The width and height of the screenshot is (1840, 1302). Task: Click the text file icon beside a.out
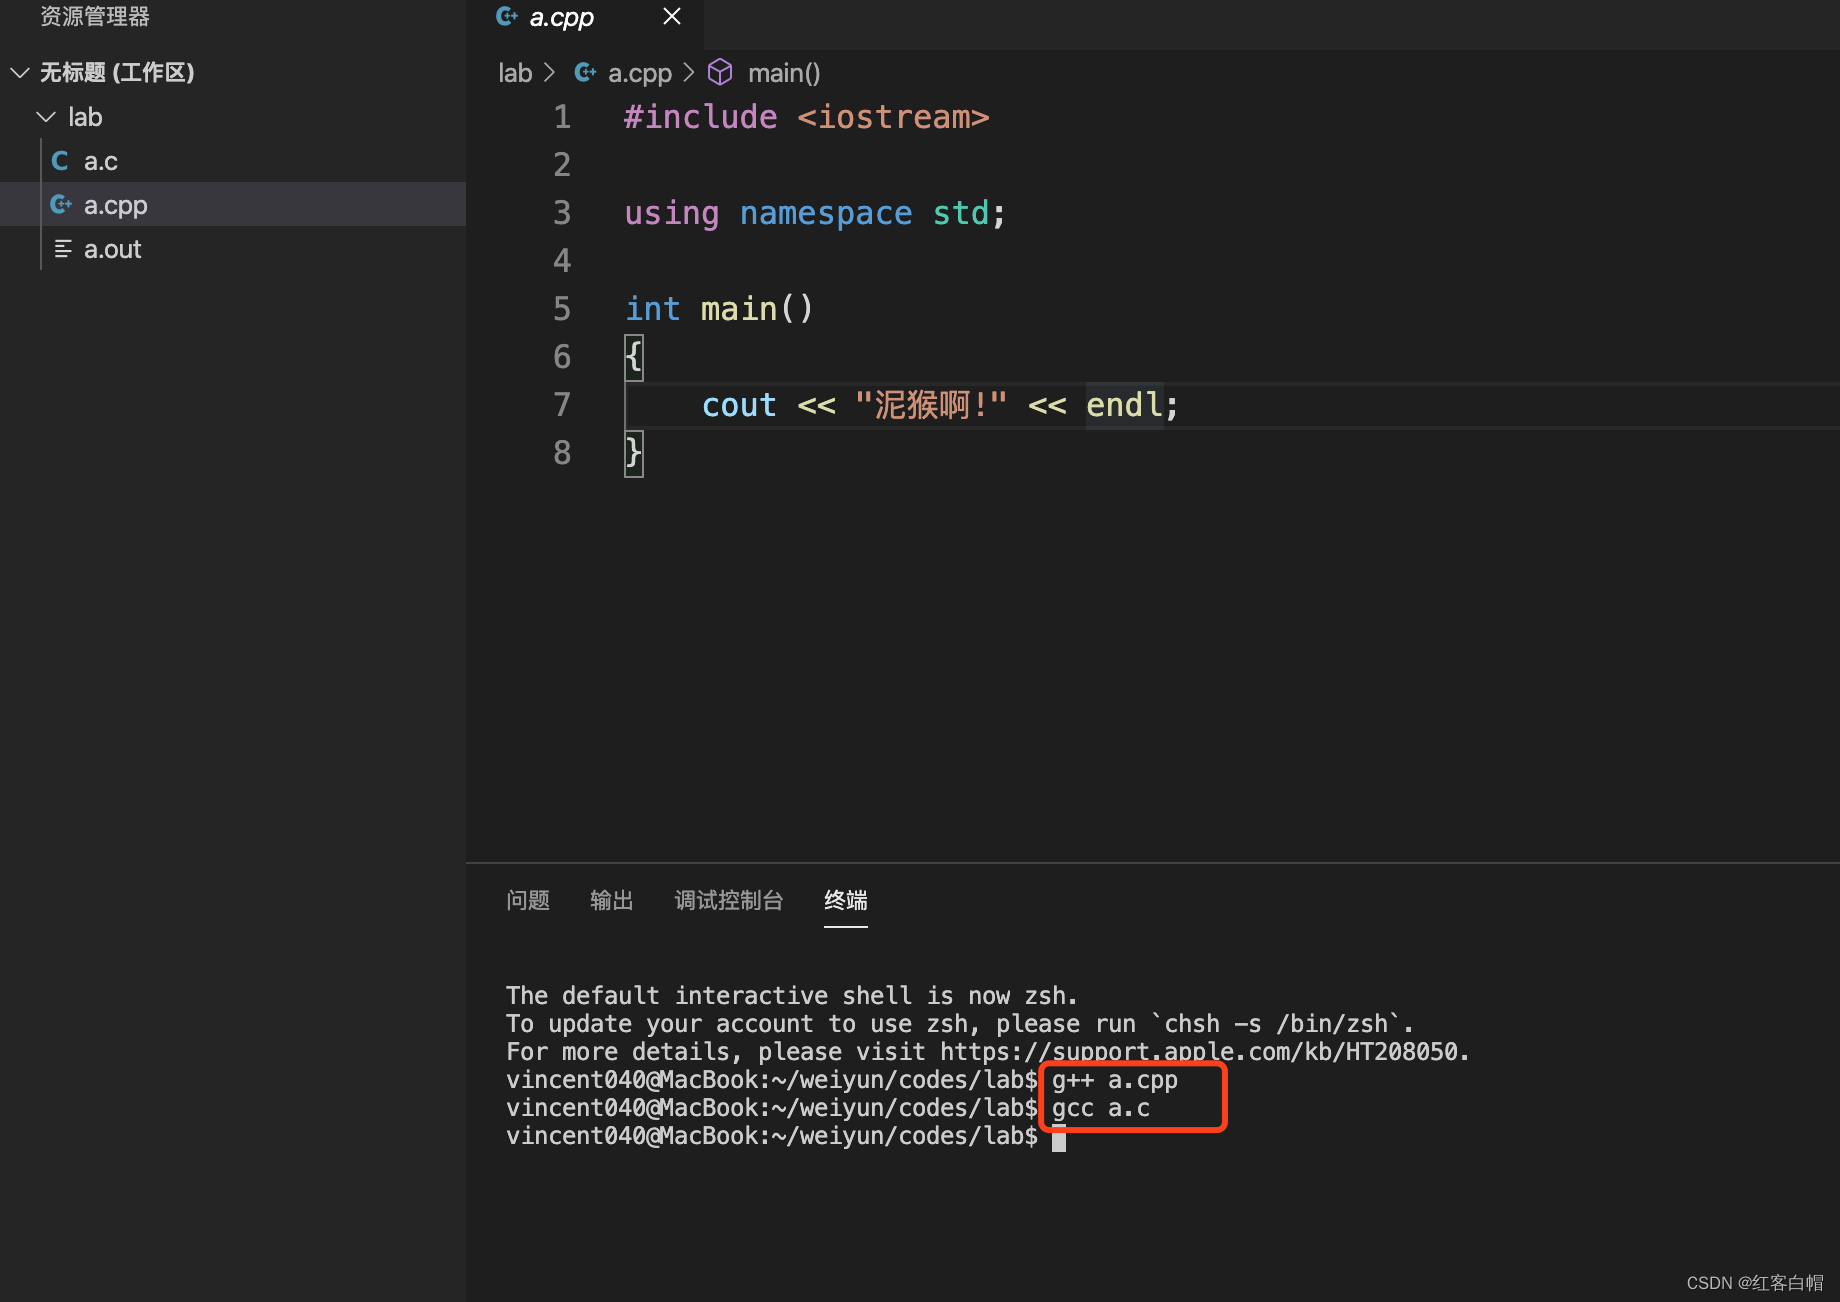pos(63,249)
